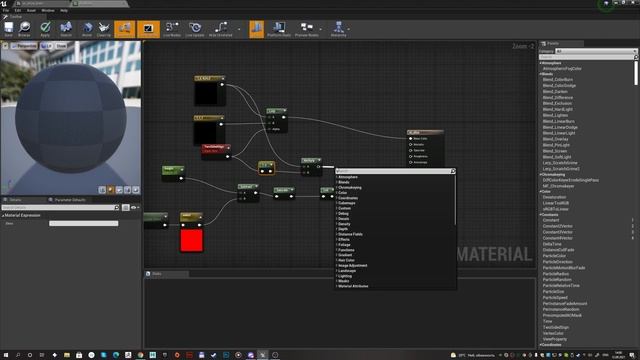
Task: Click the property matrix grid icon in Details
Action: [125, 207]
